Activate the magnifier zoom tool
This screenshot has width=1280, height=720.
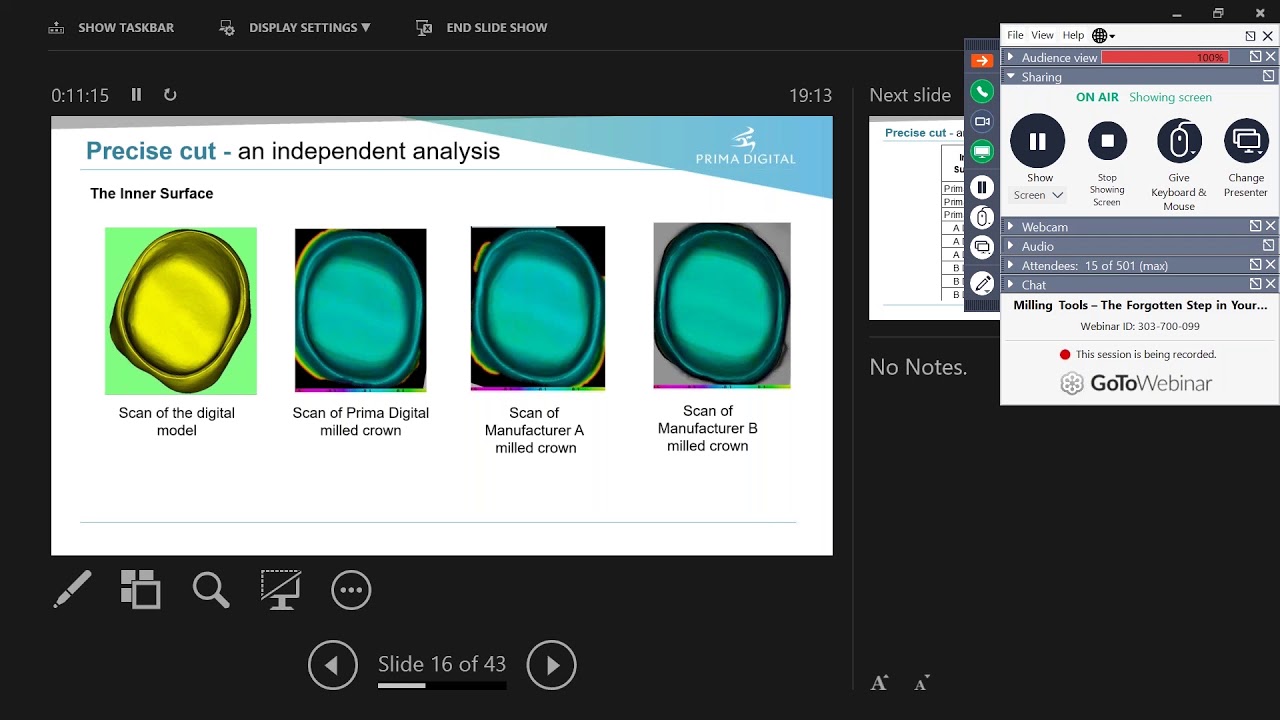coord(211,590)
